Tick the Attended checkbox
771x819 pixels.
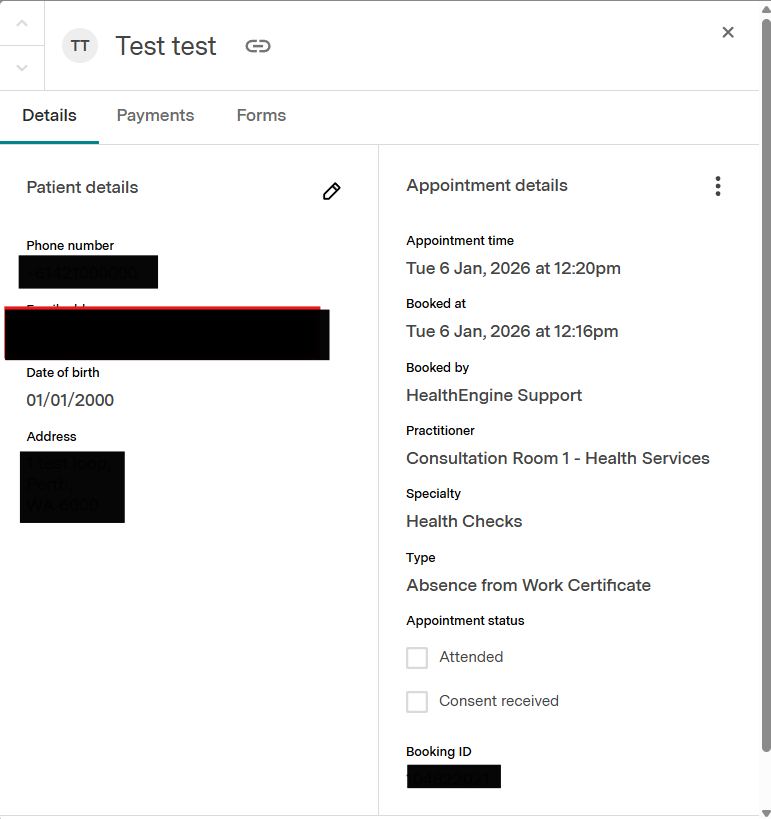(417, 658)
